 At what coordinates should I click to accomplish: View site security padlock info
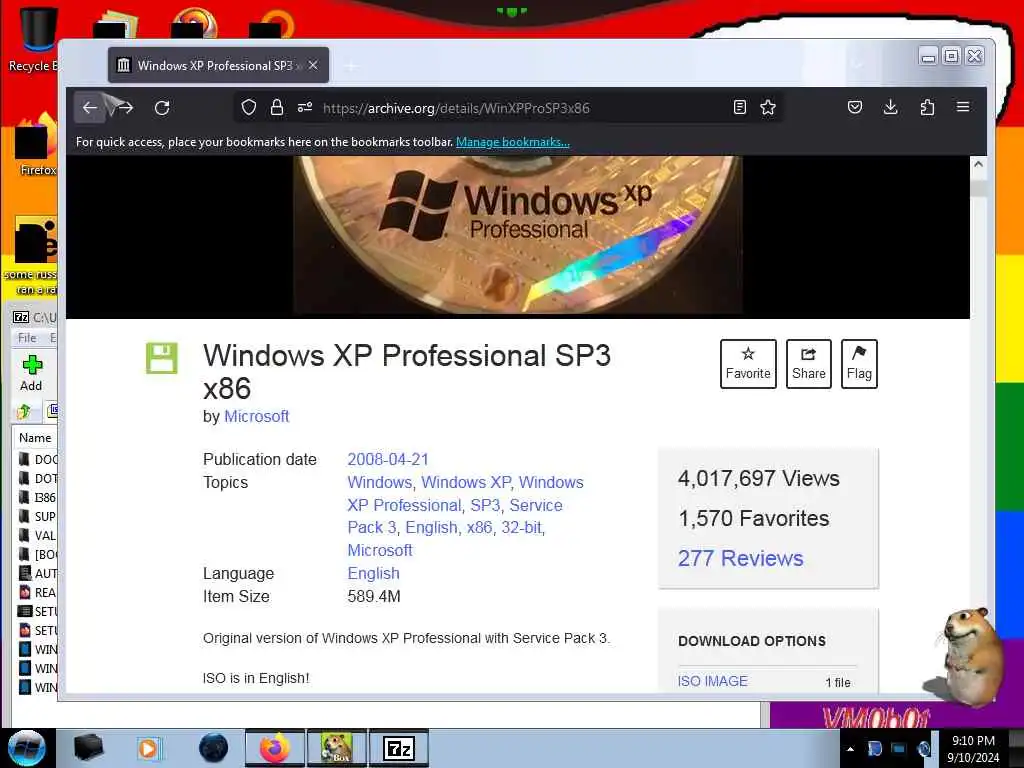[277, 108]
